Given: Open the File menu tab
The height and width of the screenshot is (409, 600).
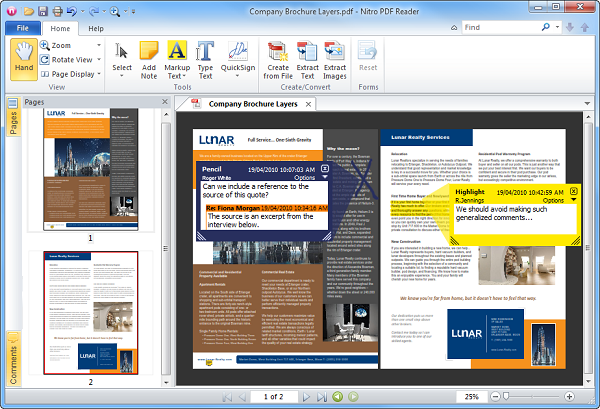Looking at the screenshot, I should [x=23, y=28].
